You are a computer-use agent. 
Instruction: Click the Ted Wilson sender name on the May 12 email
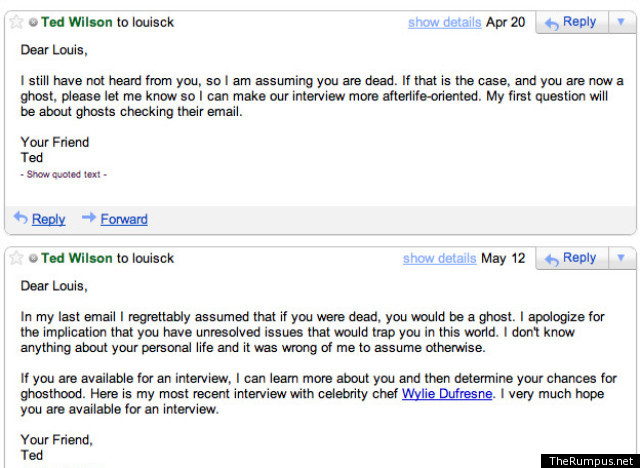point(77,258)
